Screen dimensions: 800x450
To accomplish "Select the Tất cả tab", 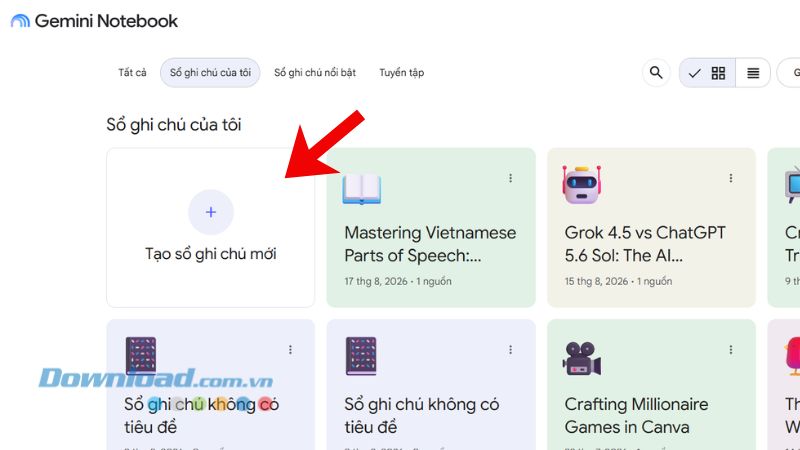I will 132,73.
